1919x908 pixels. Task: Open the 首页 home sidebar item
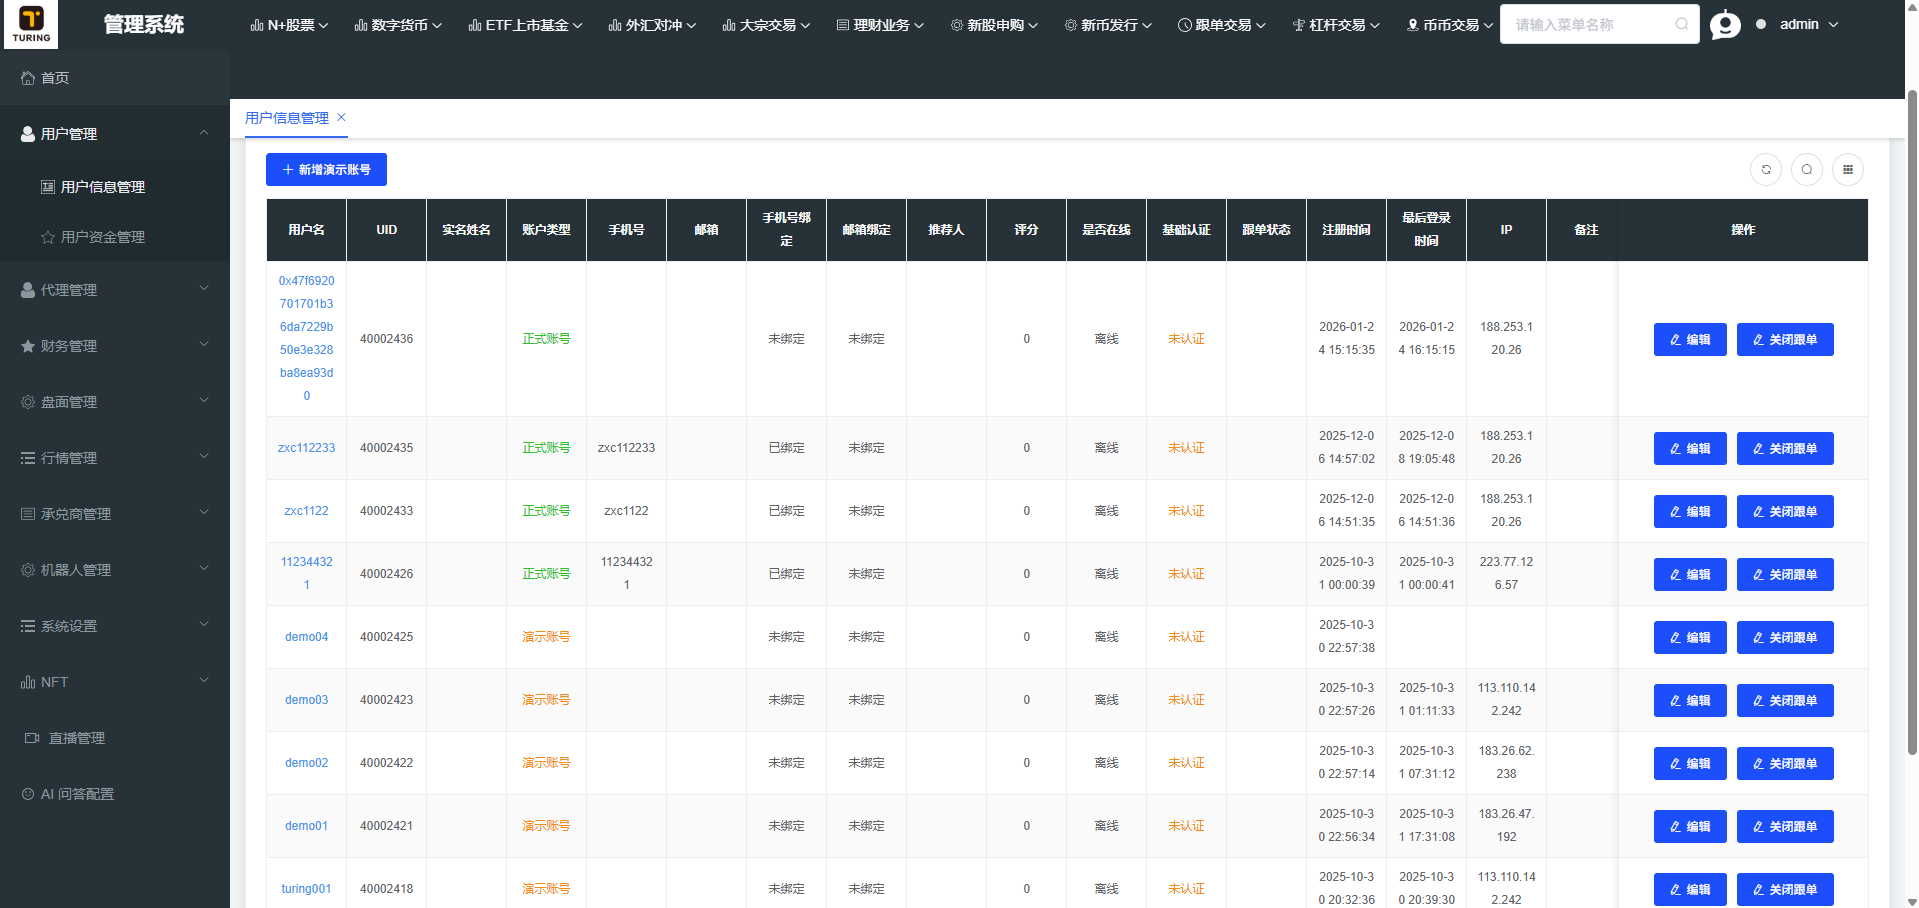pyautogui.click(x=55, y=78)
